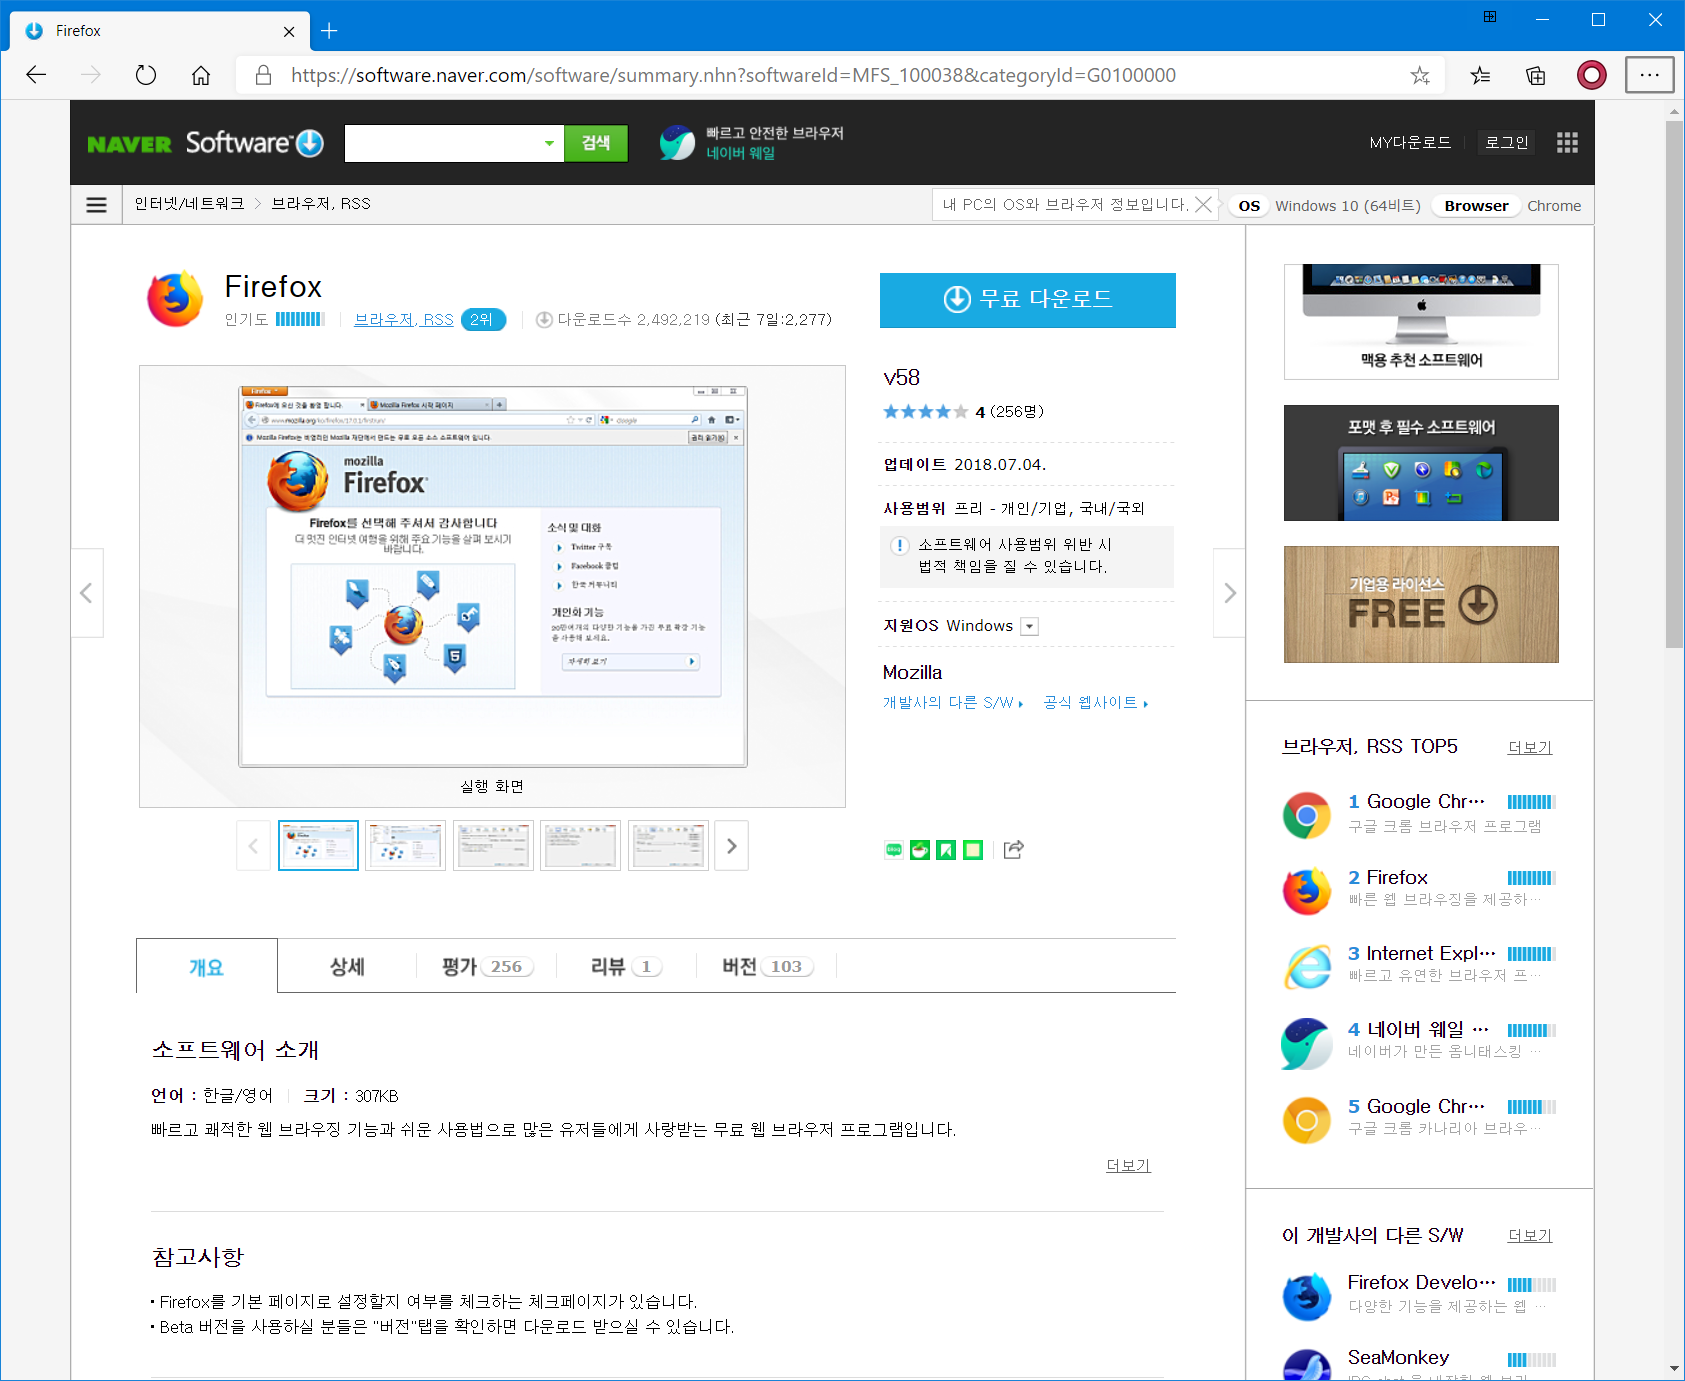1685x1381 pixels.
Task: Open the MY다운로드 link
Action: 1410,143
